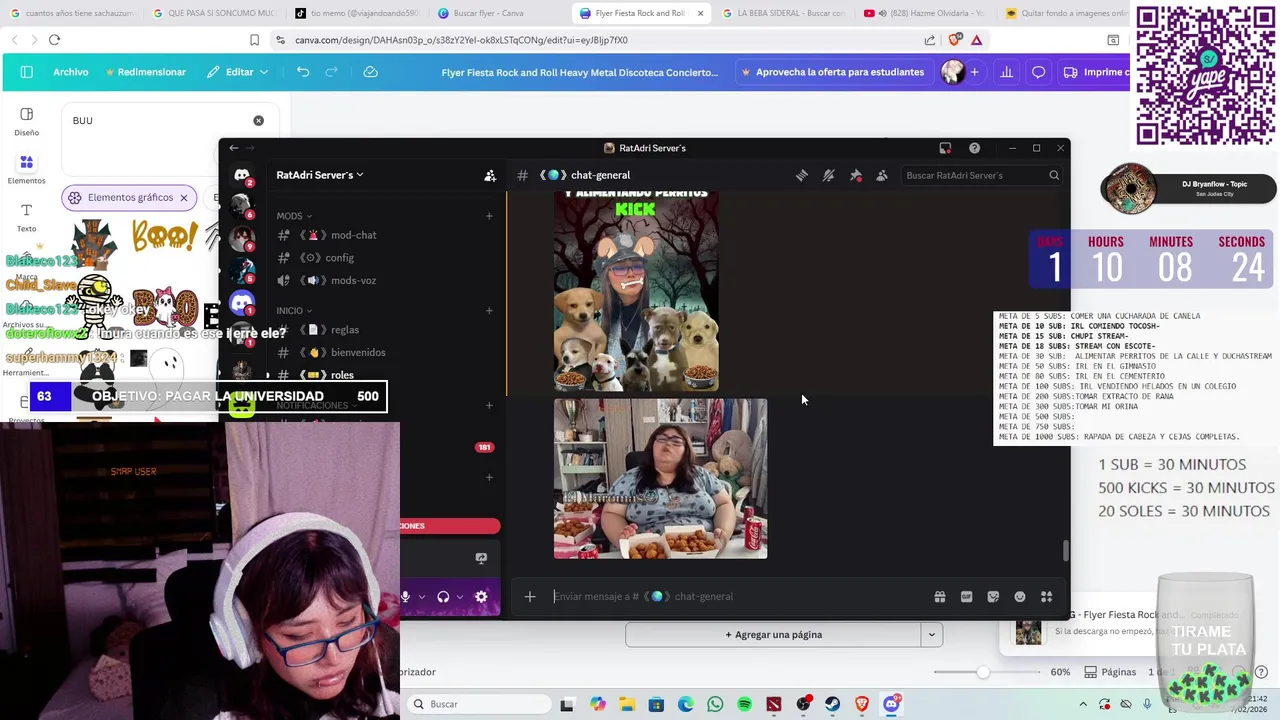Add a channel to the MODS category
This screenshot has height=720, width=1280.
(489, 216)
